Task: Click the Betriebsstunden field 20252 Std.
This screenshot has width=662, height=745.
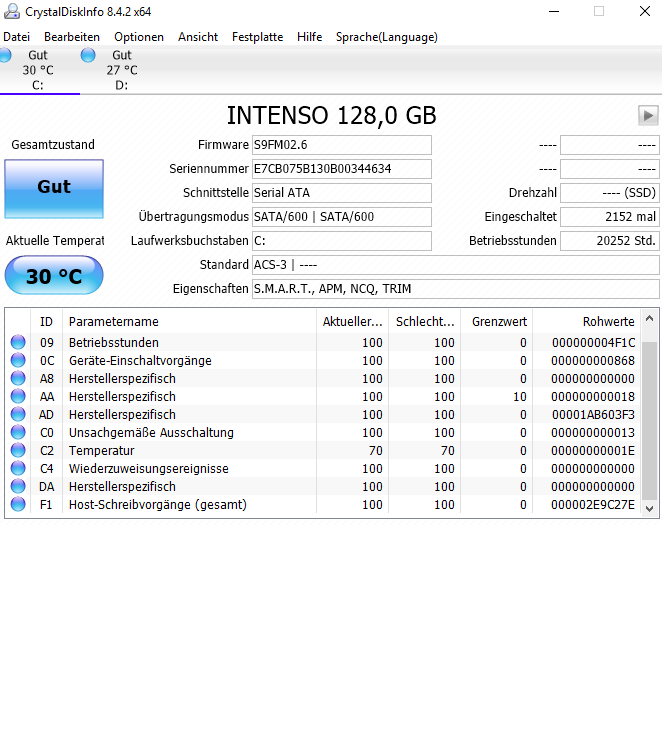Action: click(610, 241)
